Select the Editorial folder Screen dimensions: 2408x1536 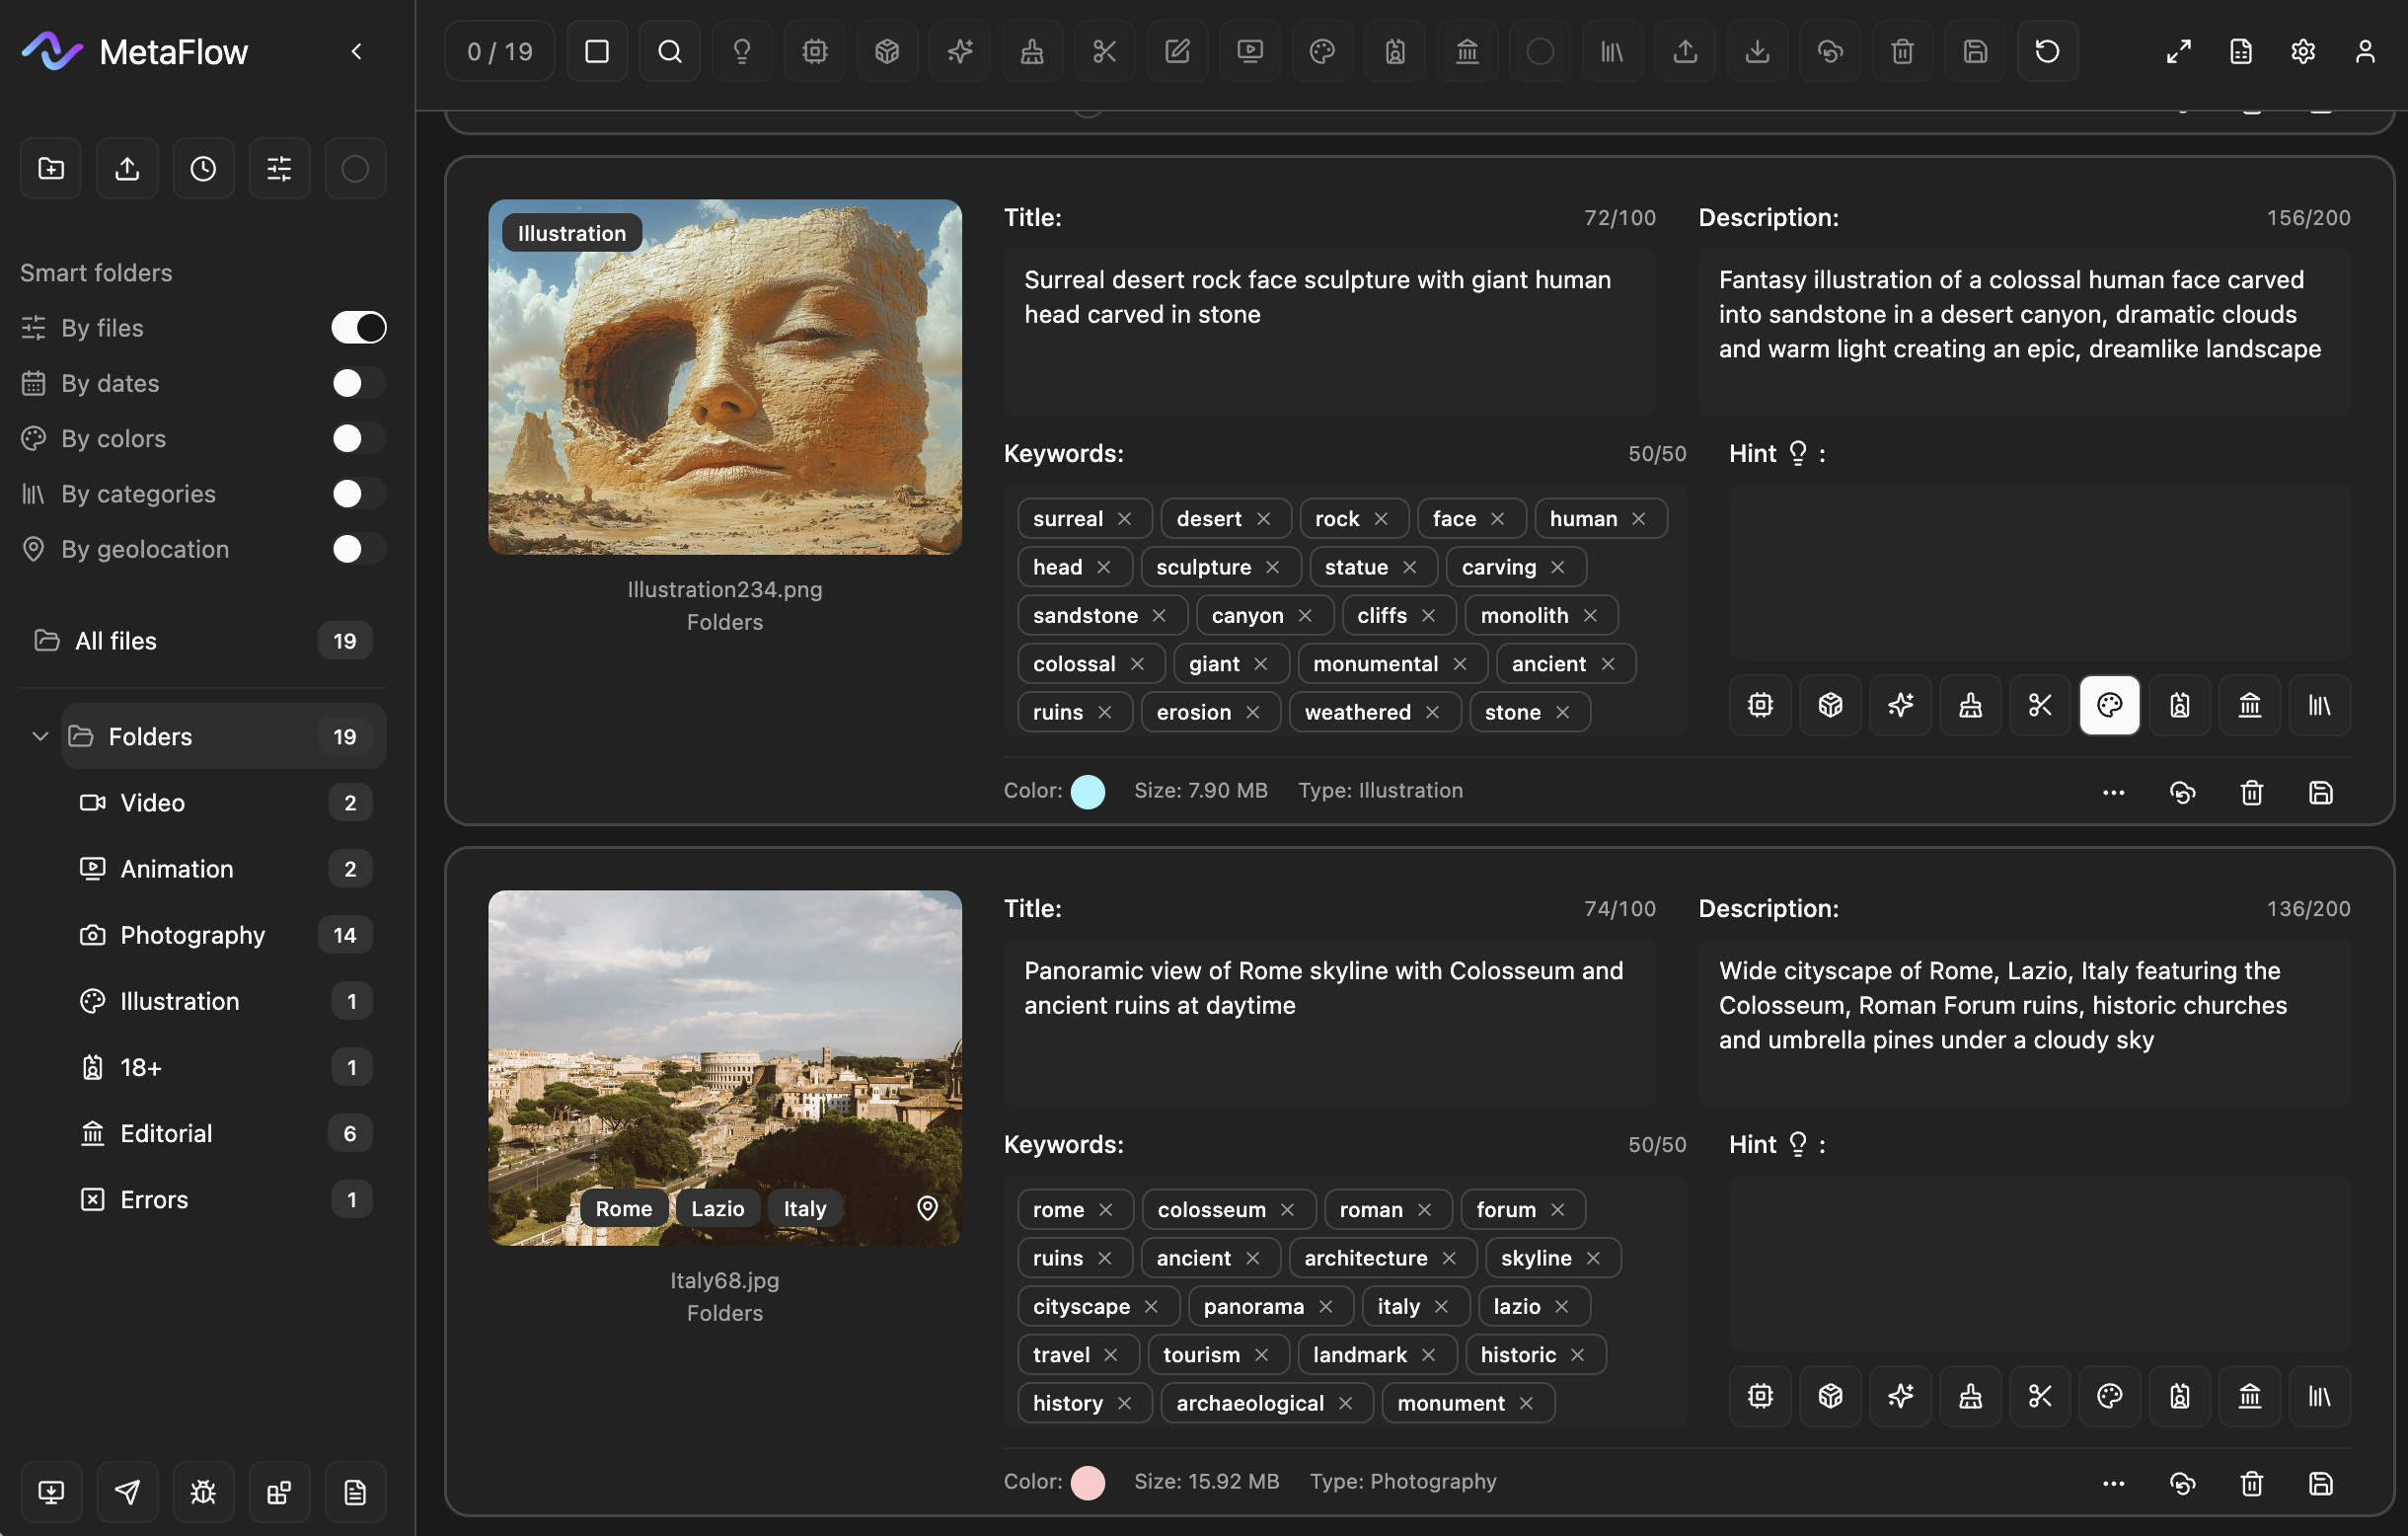point(166,1133)
